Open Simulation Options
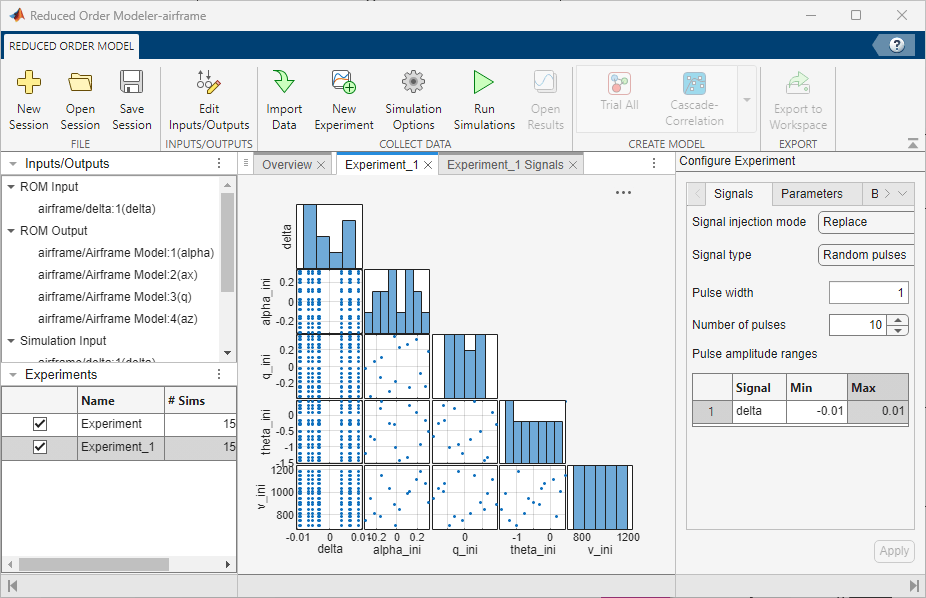 pyautogui.click(x=413, y=97)
